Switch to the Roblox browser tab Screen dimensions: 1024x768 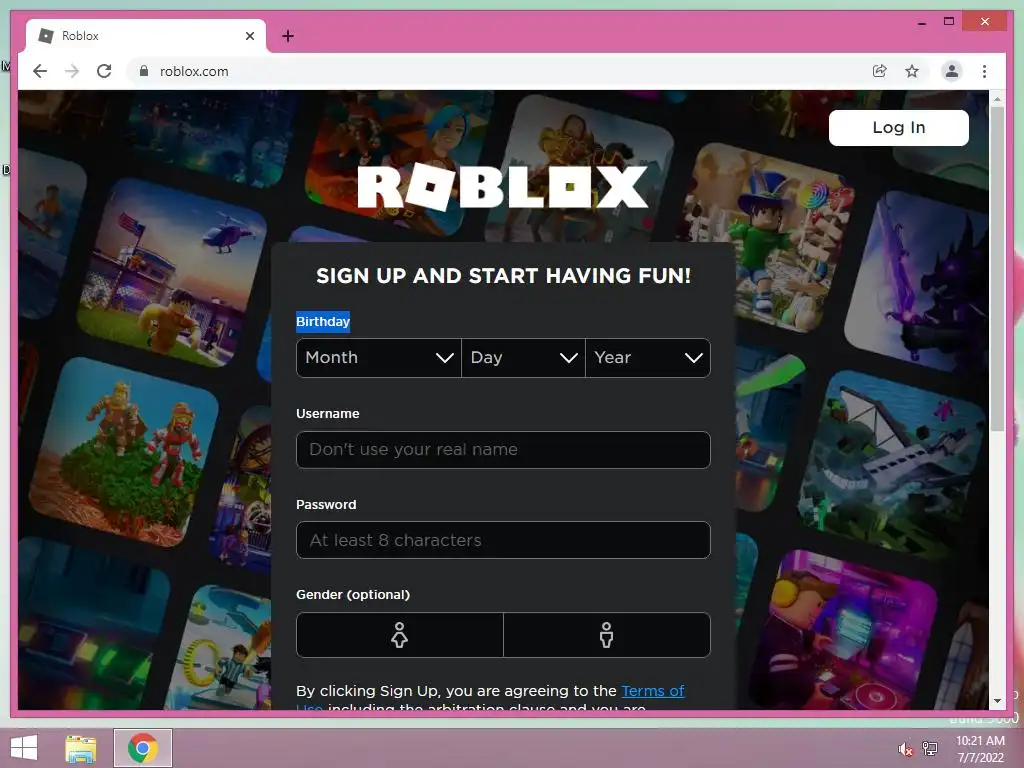point(146,36)
